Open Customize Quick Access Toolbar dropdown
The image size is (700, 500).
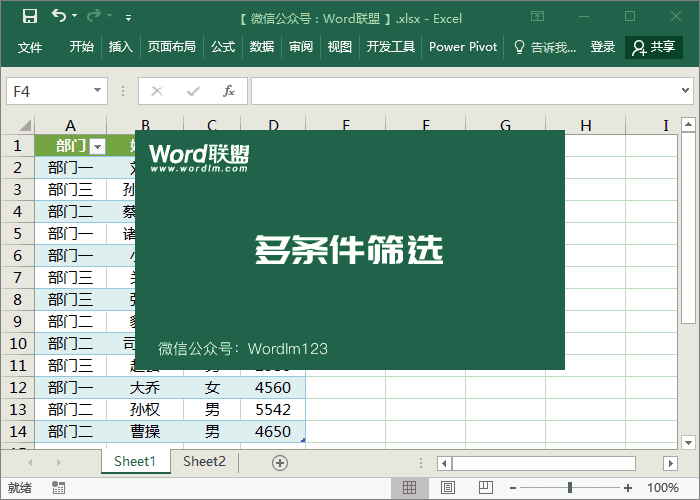[x=128, y=17]
